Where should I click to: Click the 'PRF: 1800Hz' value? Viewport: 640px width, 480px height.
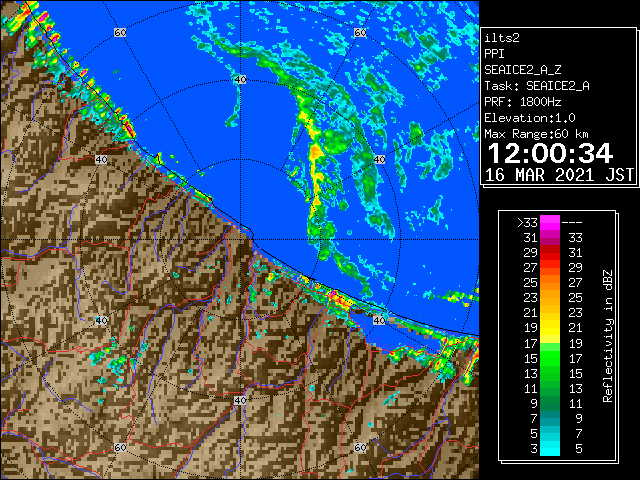[523, 102]
